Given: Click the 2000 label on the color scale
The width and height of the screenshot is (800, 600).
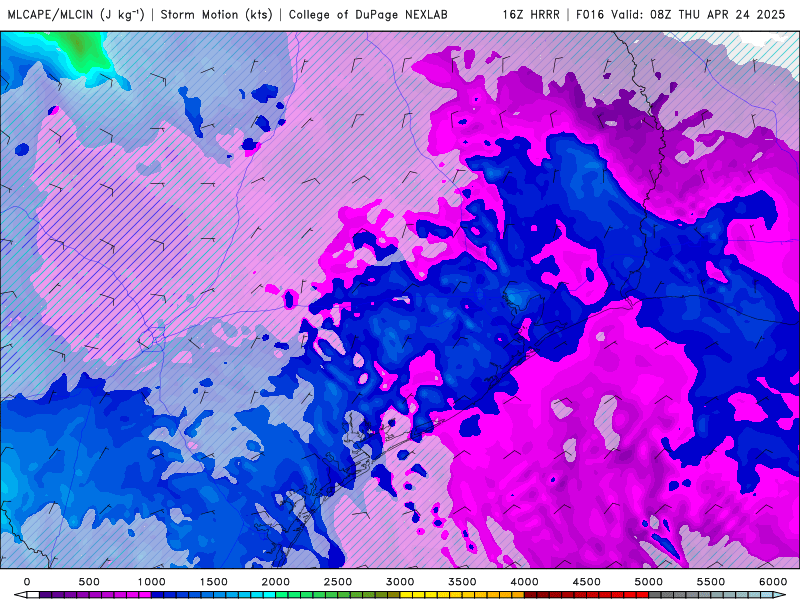Looking at the screenshot, I should 276,582.
